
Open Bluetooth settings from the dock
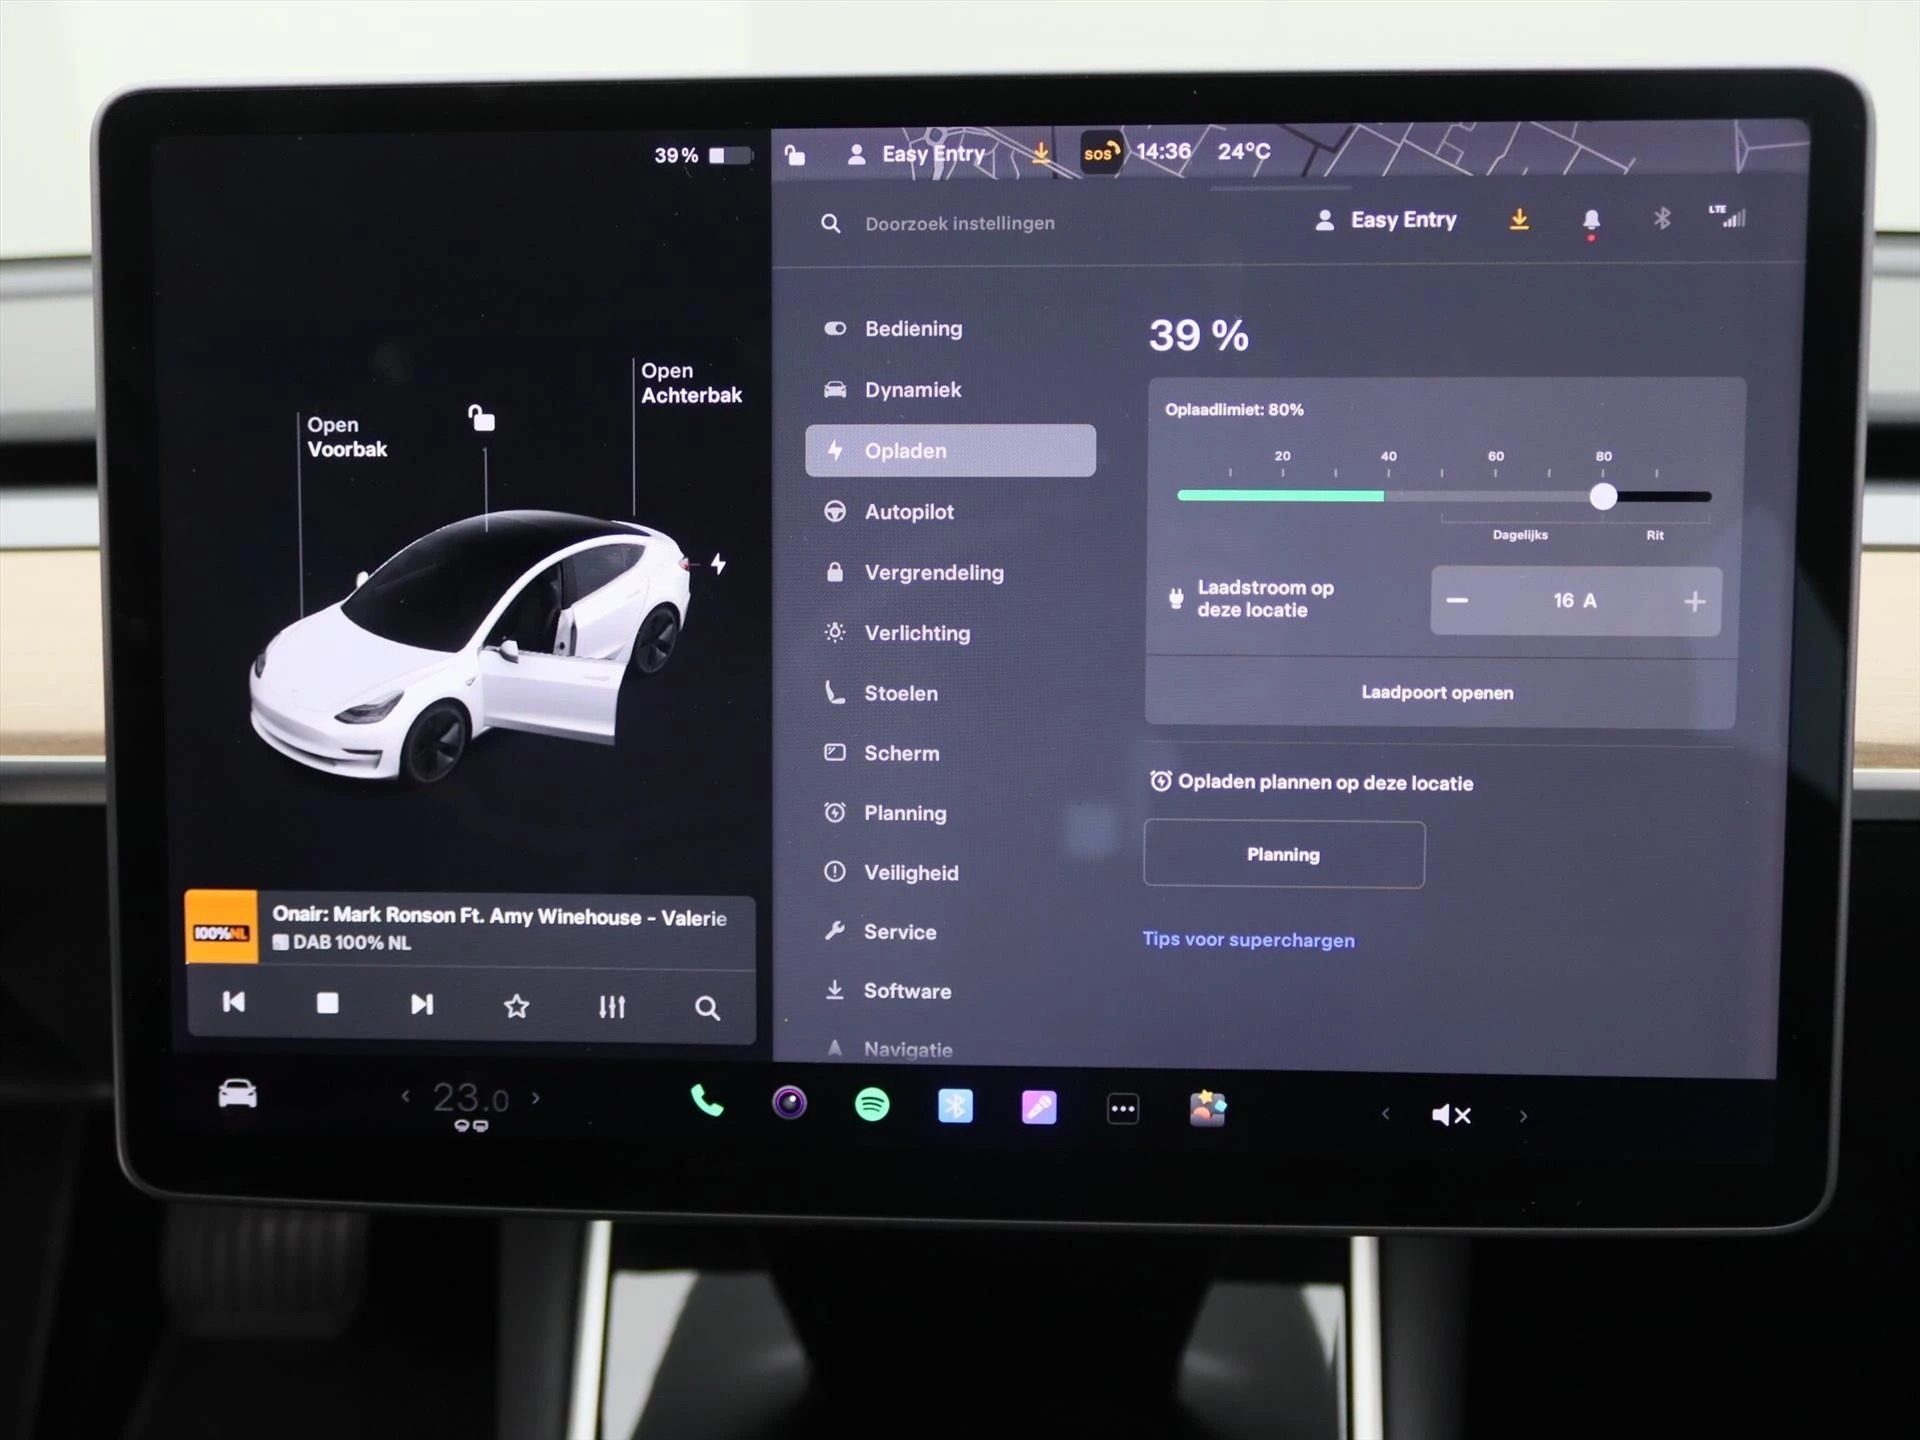coord(955,1106)
